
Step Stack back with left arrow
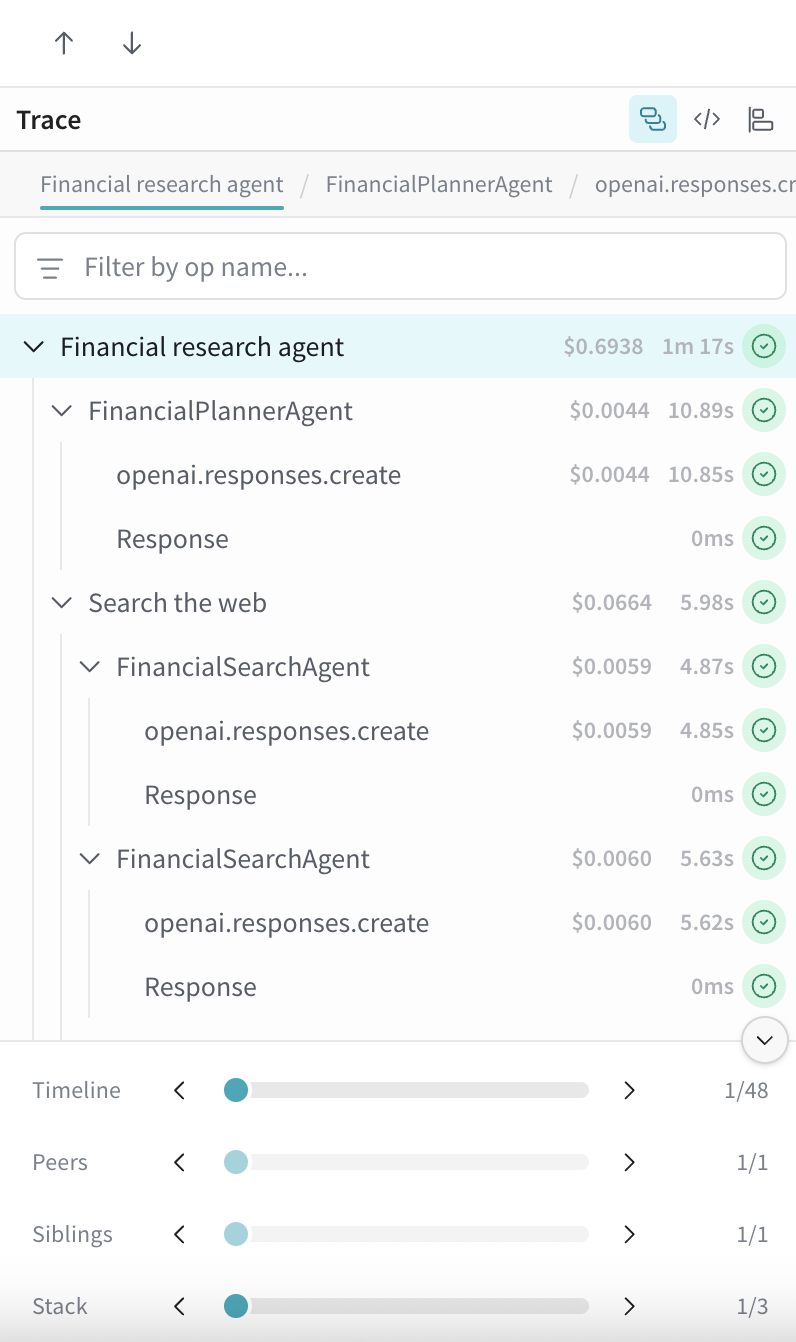180,1306
